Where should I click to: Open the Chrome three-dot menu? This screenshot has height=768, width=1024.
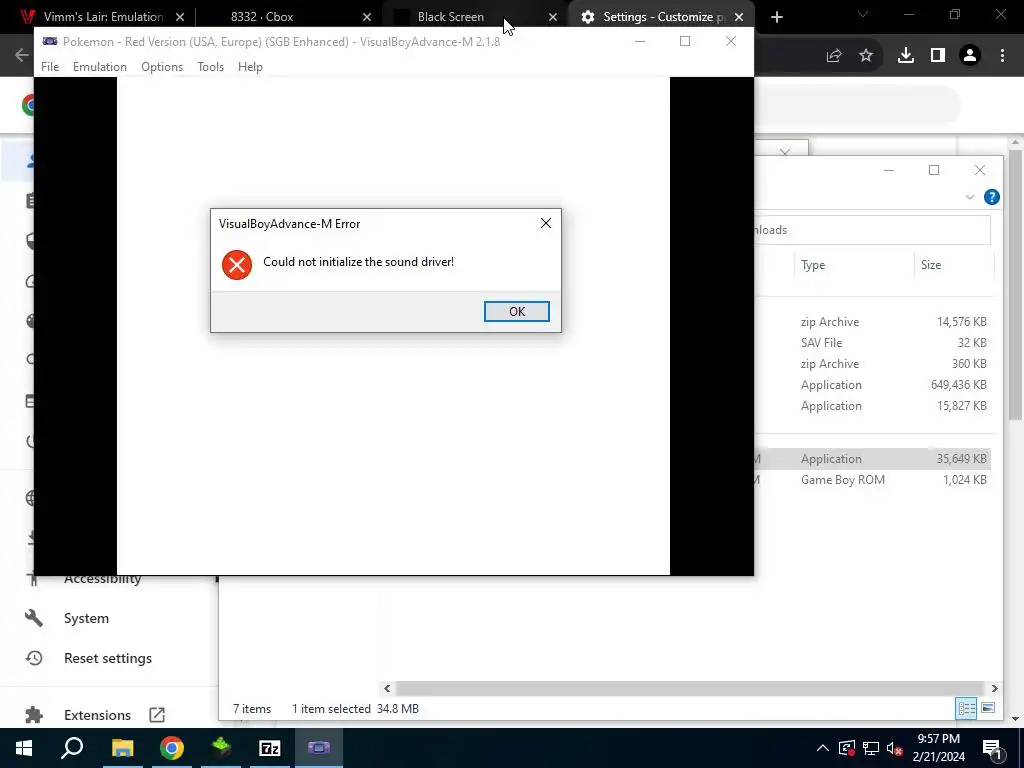coord(1002,56)
